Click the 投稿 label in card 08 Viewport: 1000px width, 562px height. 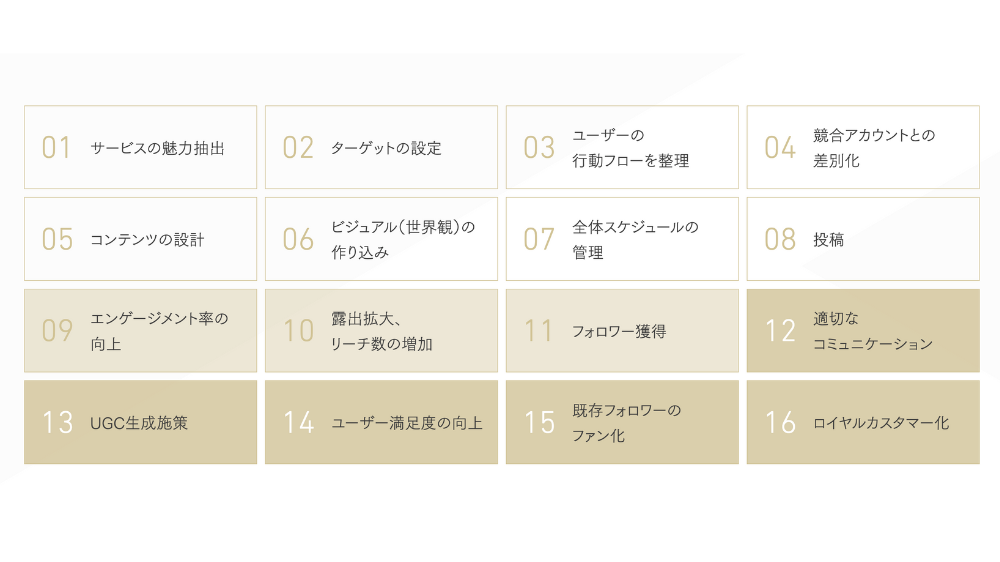[828, 240]
